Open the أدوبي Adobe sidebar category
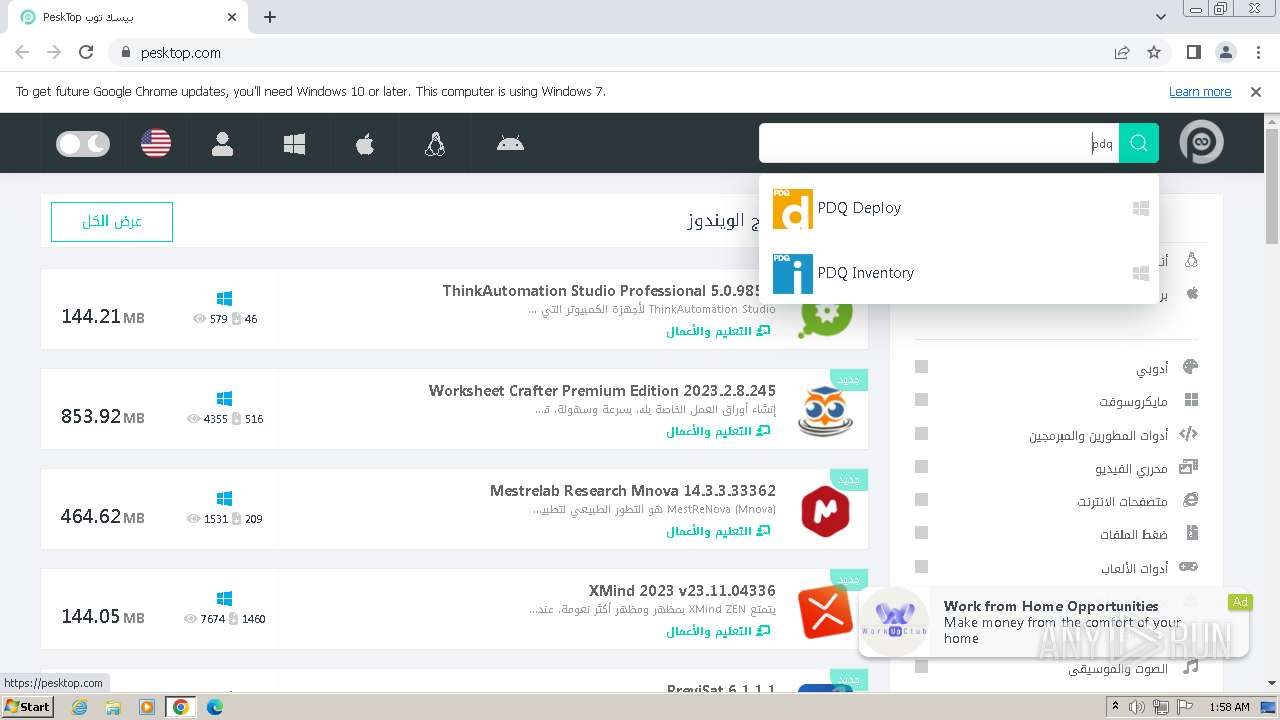 1152,369
